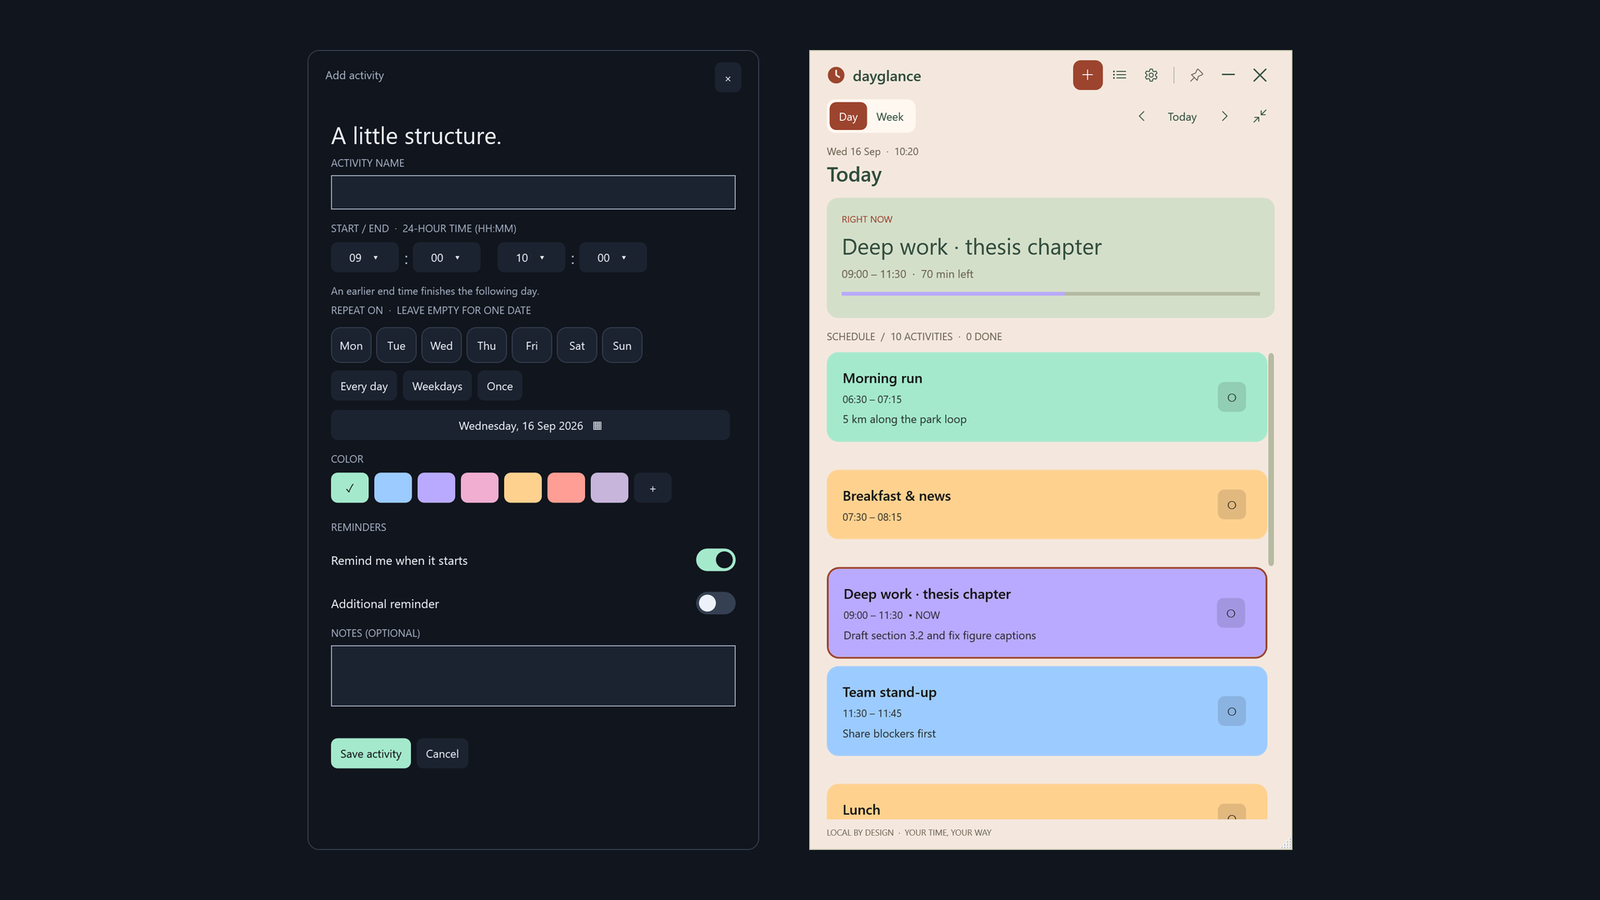The image size is (1600, 900).
Task: Mark Breakfast & news as done
Action: pyautogui.click(x=1231, y=504)
